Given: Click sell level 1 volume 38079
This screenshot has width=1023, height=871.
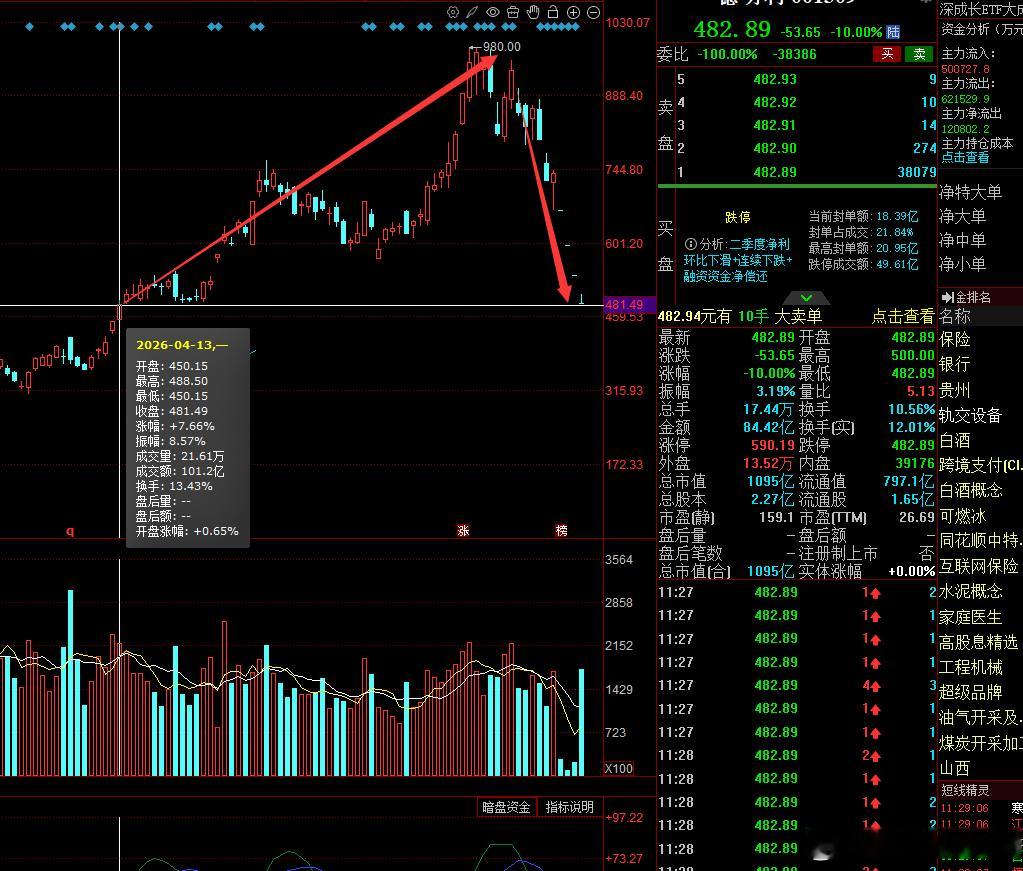Looking at the screenshot, I should click(917, 172).
